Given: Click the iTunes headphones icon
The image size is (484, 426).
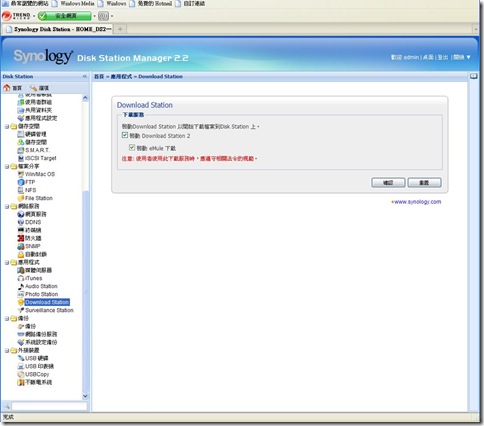Looking at the screenshot, I should click(21, 278).
